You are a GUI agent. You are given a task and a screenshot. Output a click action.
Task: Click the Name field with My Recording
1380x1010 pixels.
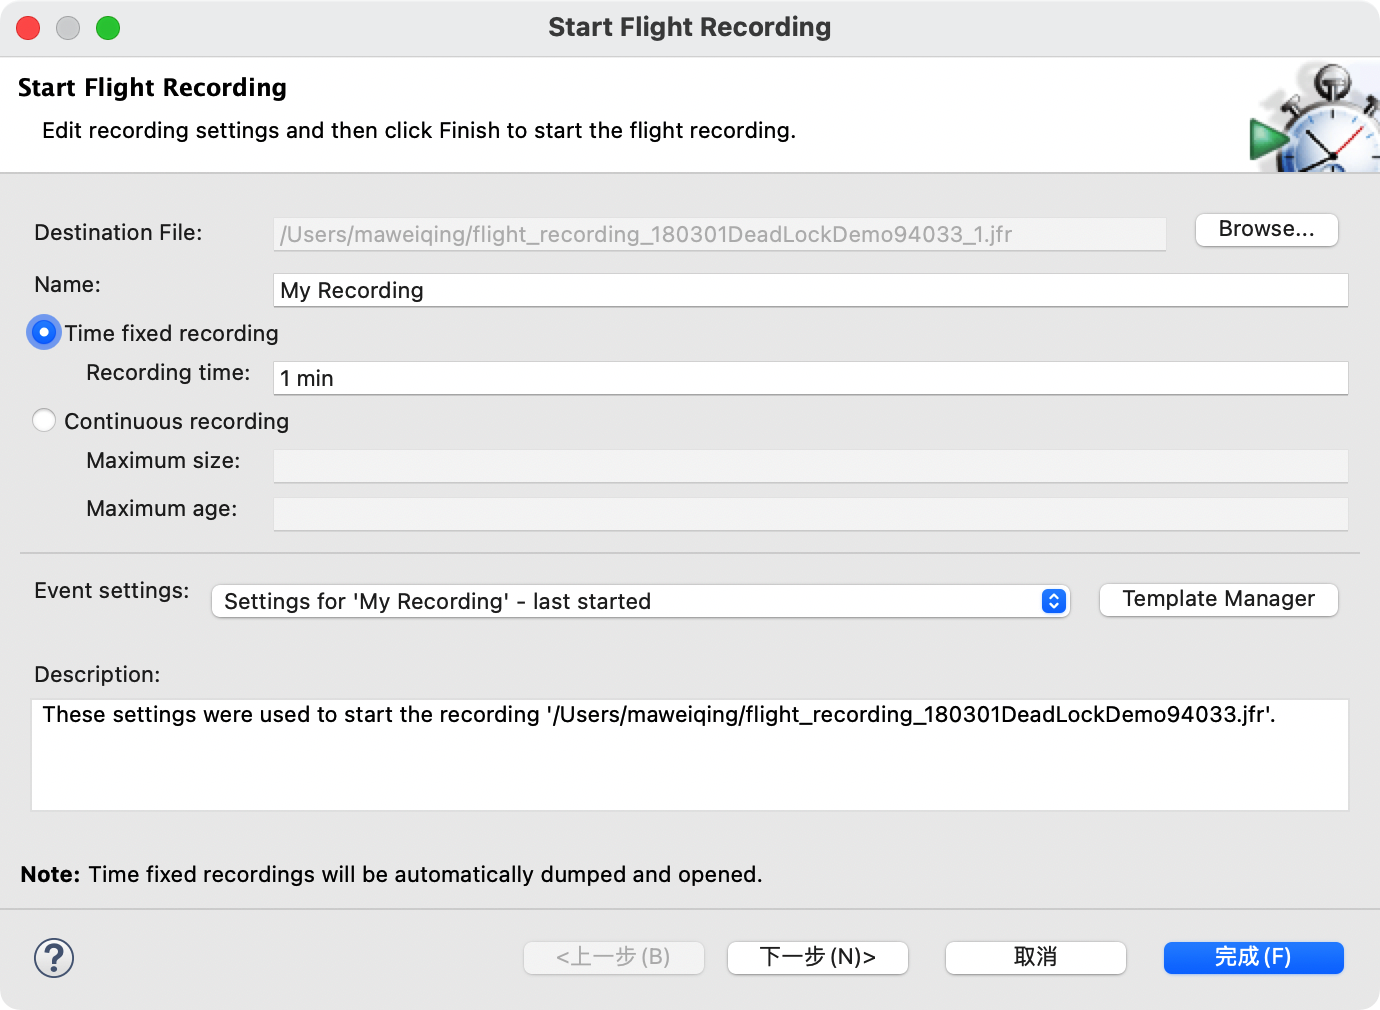pos(810,290)
